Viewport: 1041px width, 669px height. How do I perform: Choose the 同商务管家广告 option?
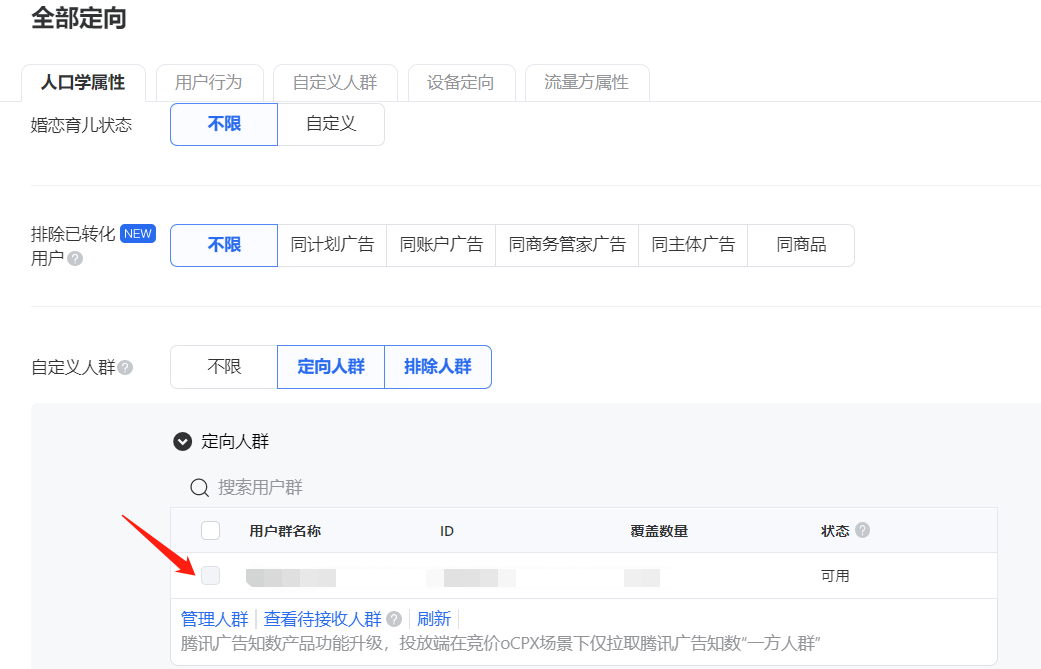(x=567, y=246)
